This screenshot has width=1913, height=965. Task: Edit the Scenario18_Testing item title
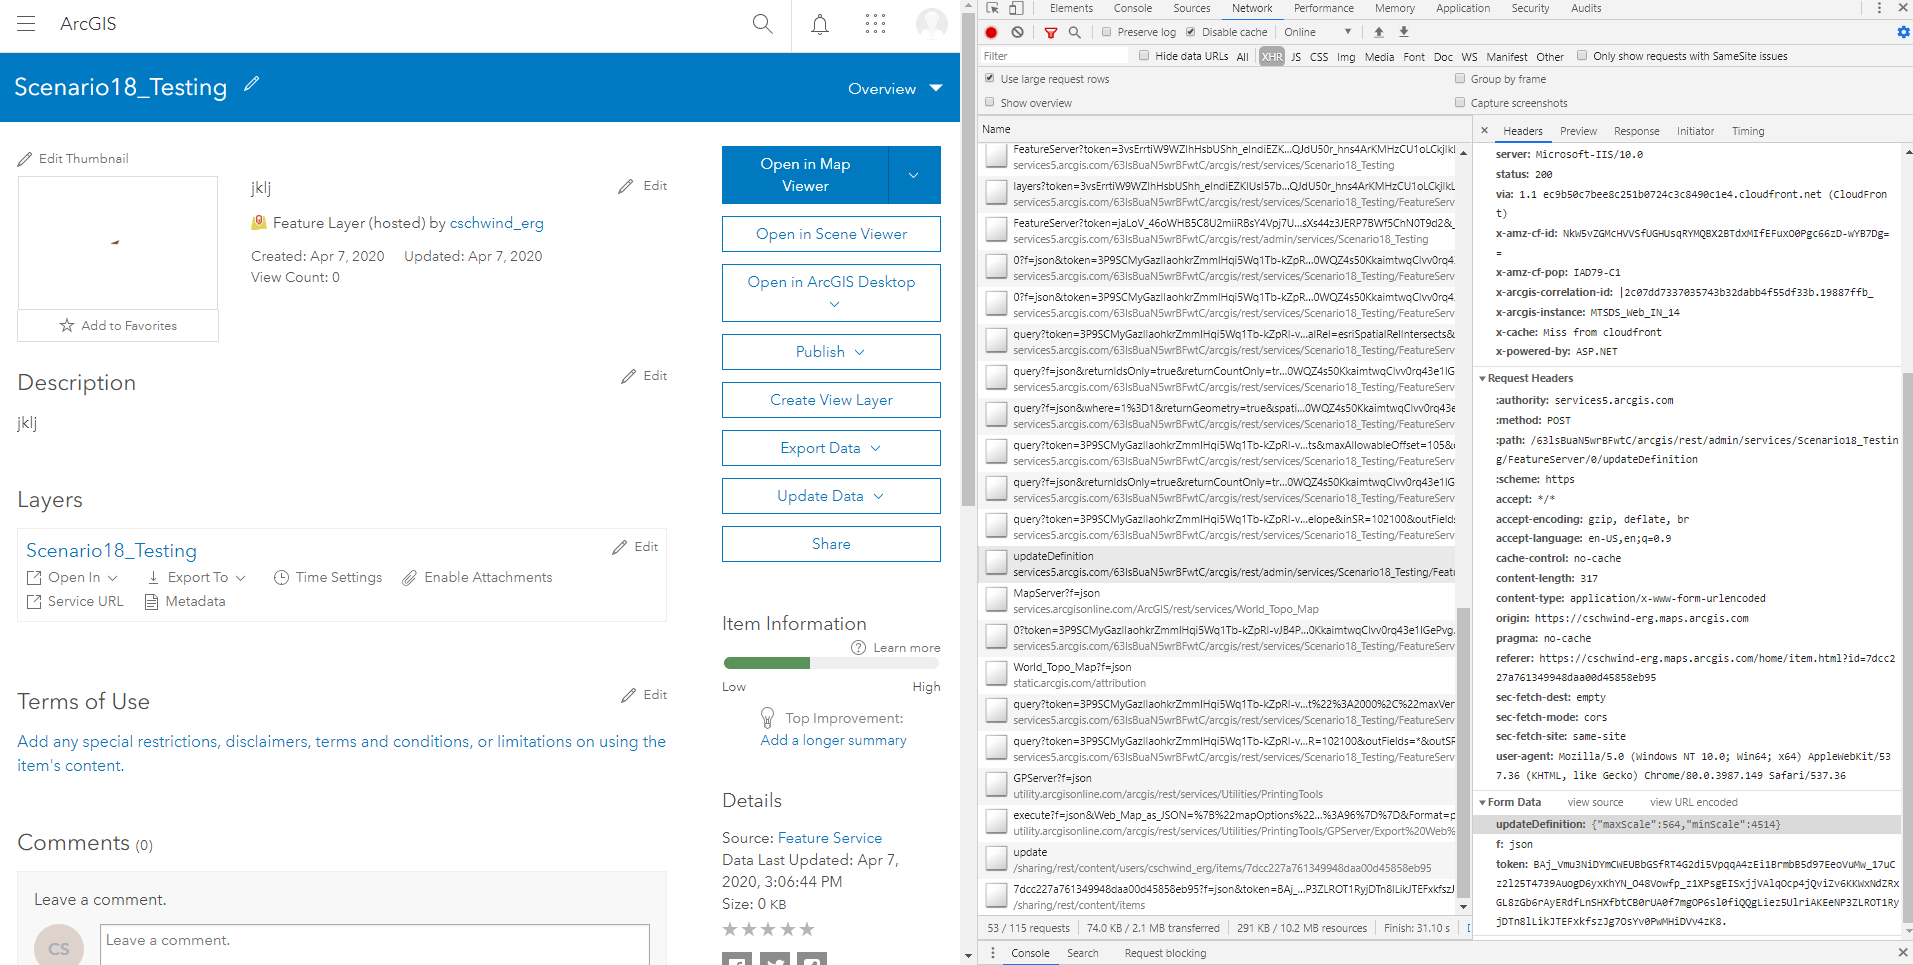(252, 85)
